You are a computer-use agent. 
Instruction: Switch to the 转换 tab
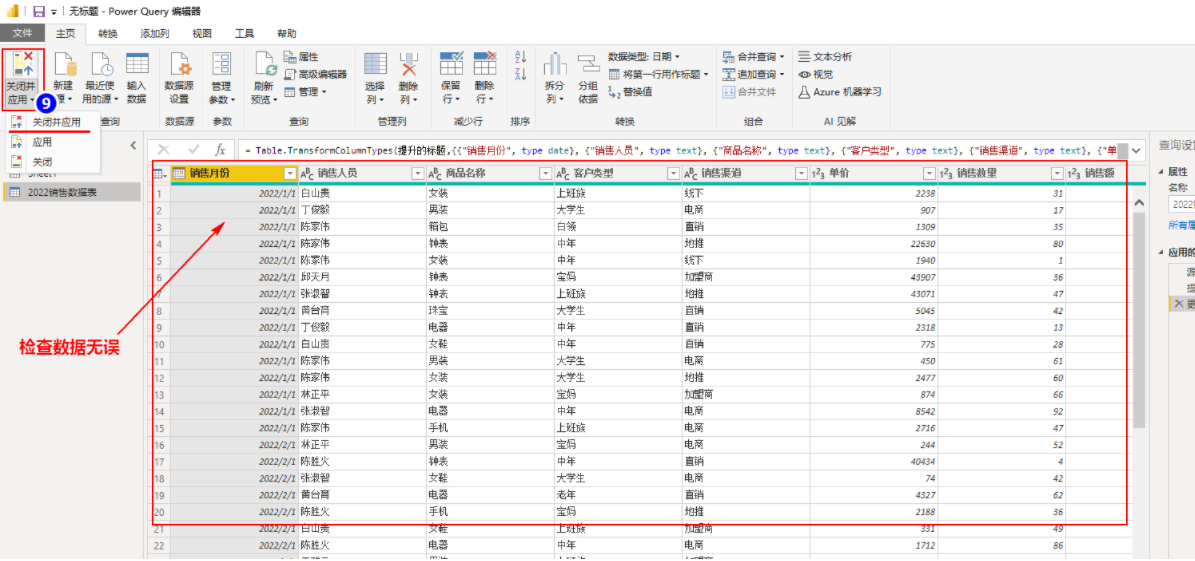click(108, 34)
